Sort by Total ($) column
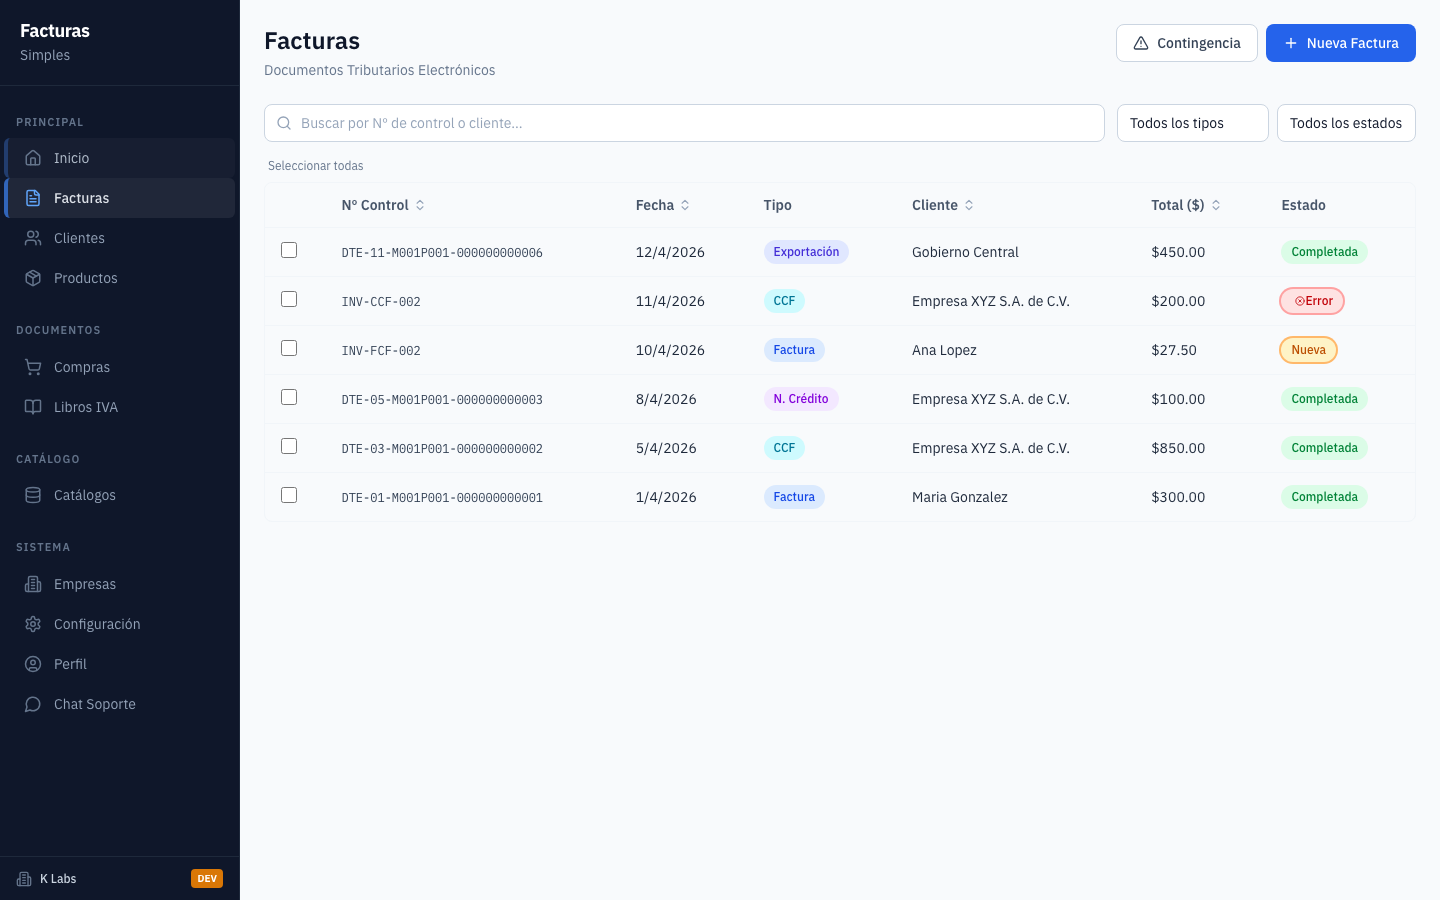 [1186, 205]
